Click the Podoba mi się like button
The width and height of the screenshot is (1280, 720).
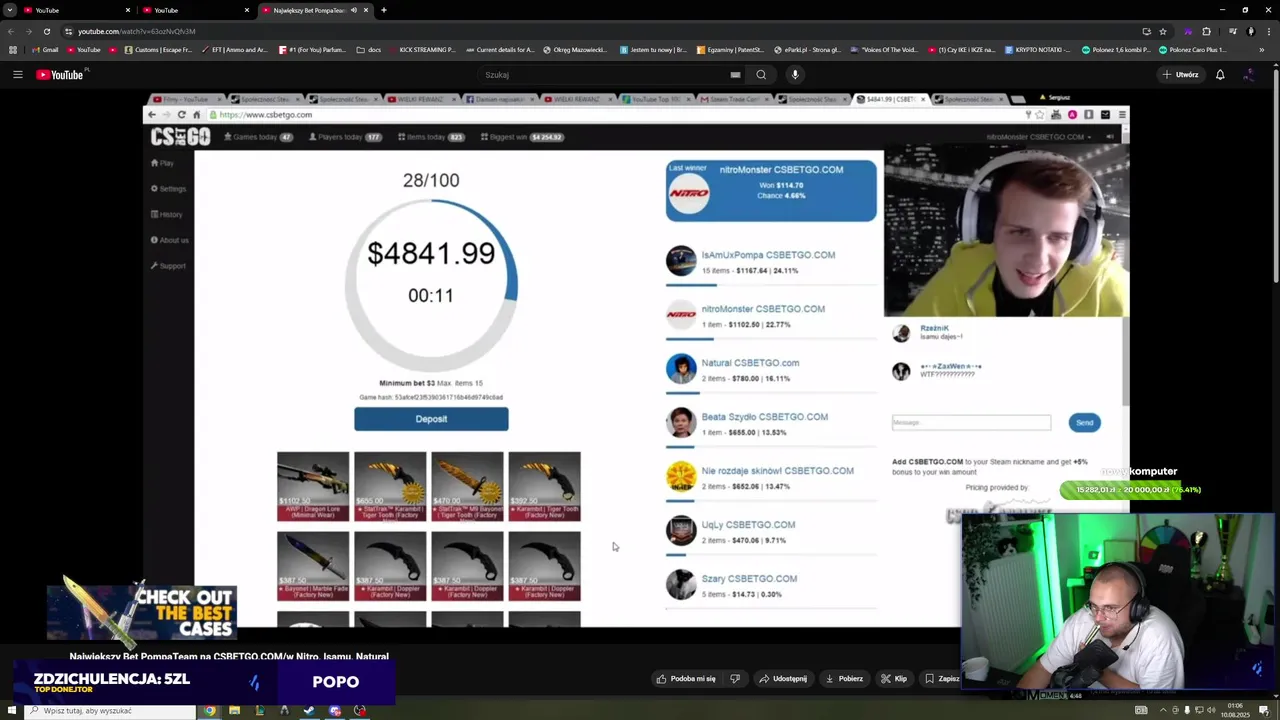point(686,678)
